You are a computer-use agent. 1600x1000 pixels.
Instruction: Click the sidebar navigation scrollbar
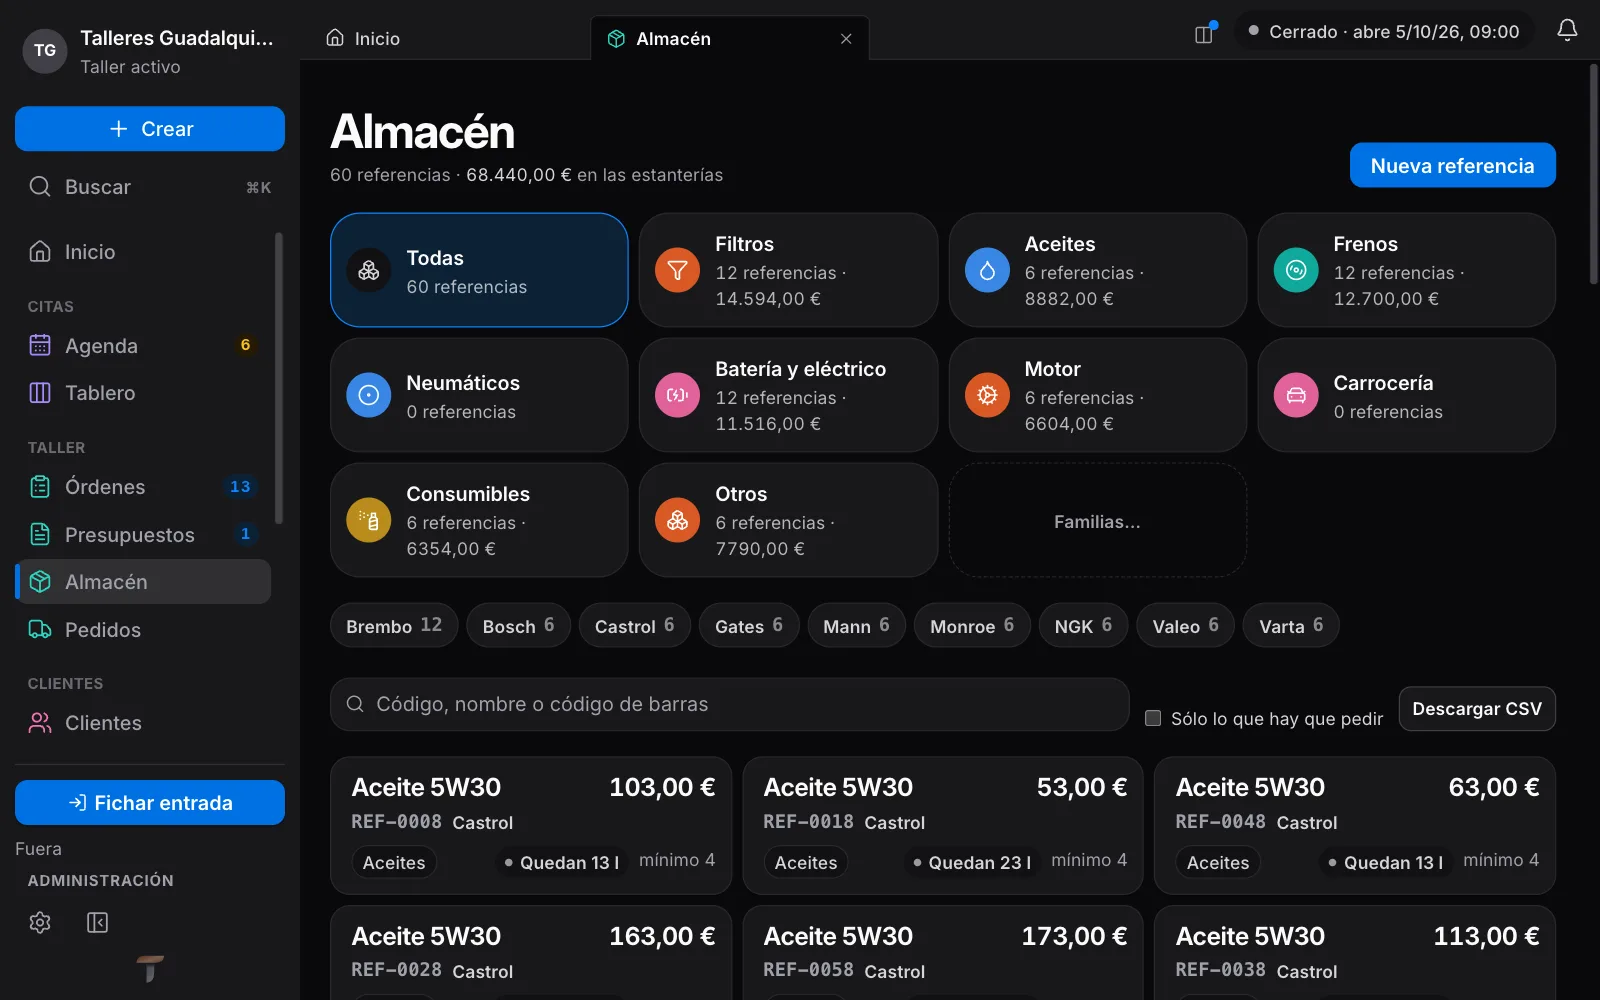point(279,378)
